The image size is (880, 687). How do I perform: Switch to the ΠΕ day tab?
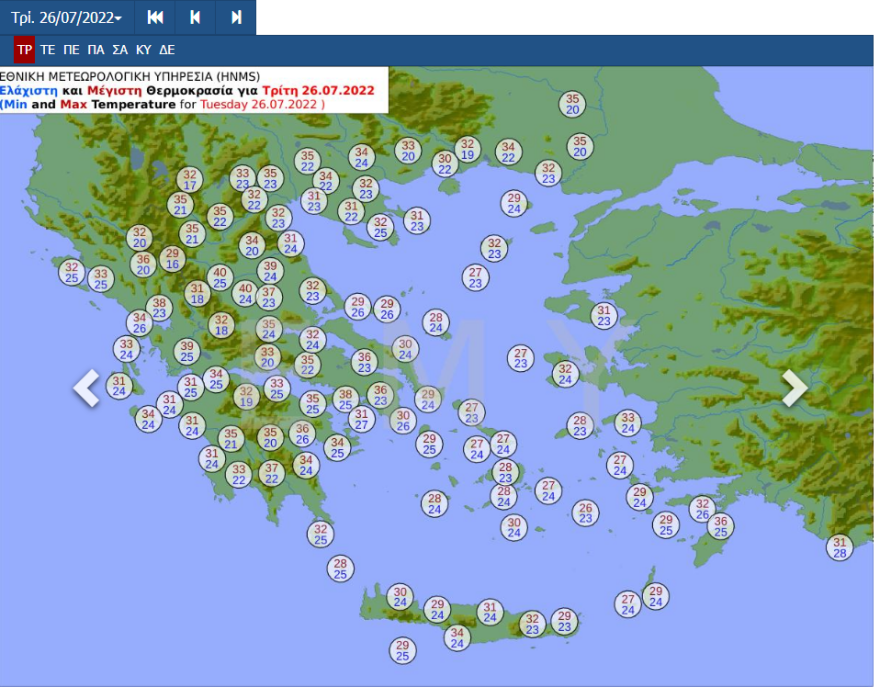click(x=71, y=49)
